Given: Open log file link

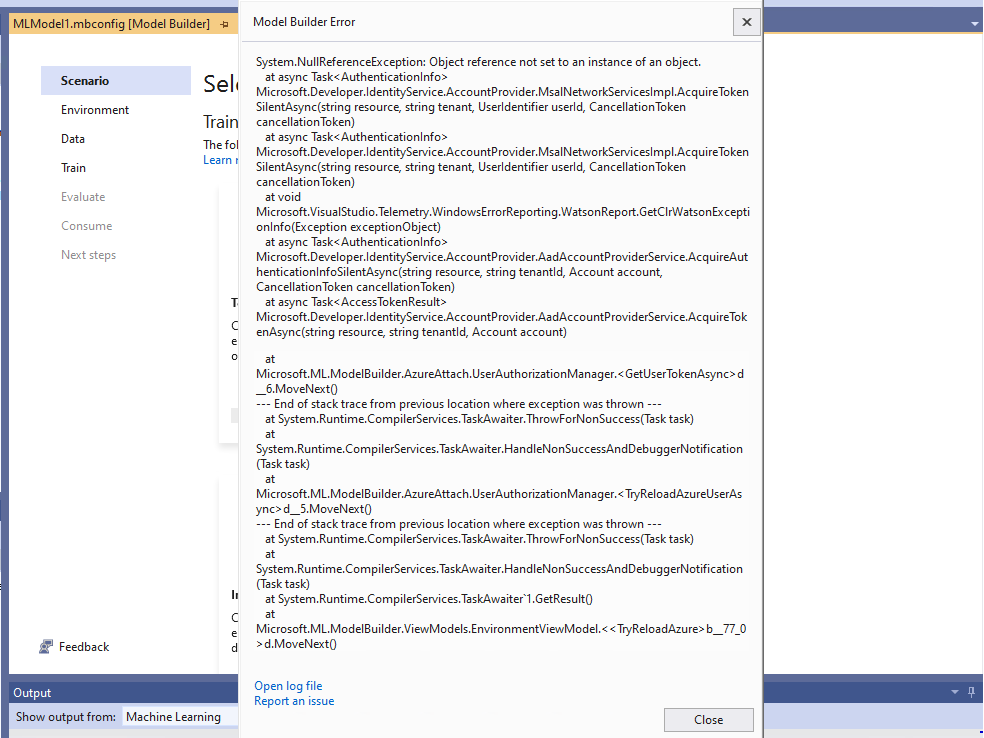Looking at the screenshot, I should [x=288, y=686].
